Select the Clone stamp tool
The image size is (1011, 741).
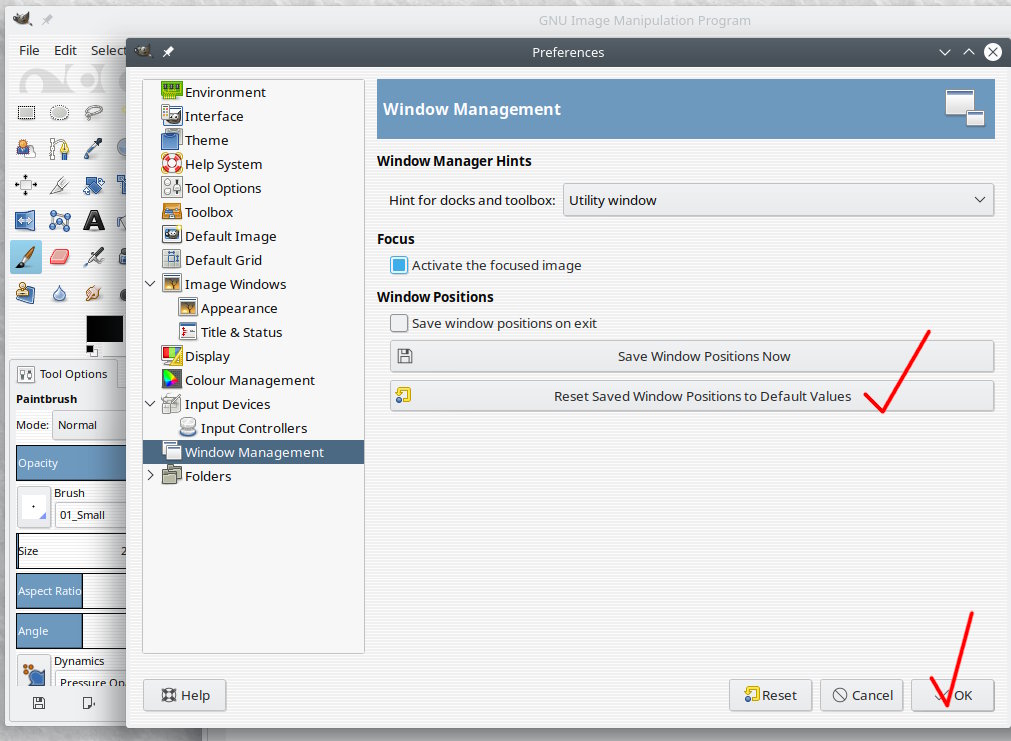coord(26,293)
